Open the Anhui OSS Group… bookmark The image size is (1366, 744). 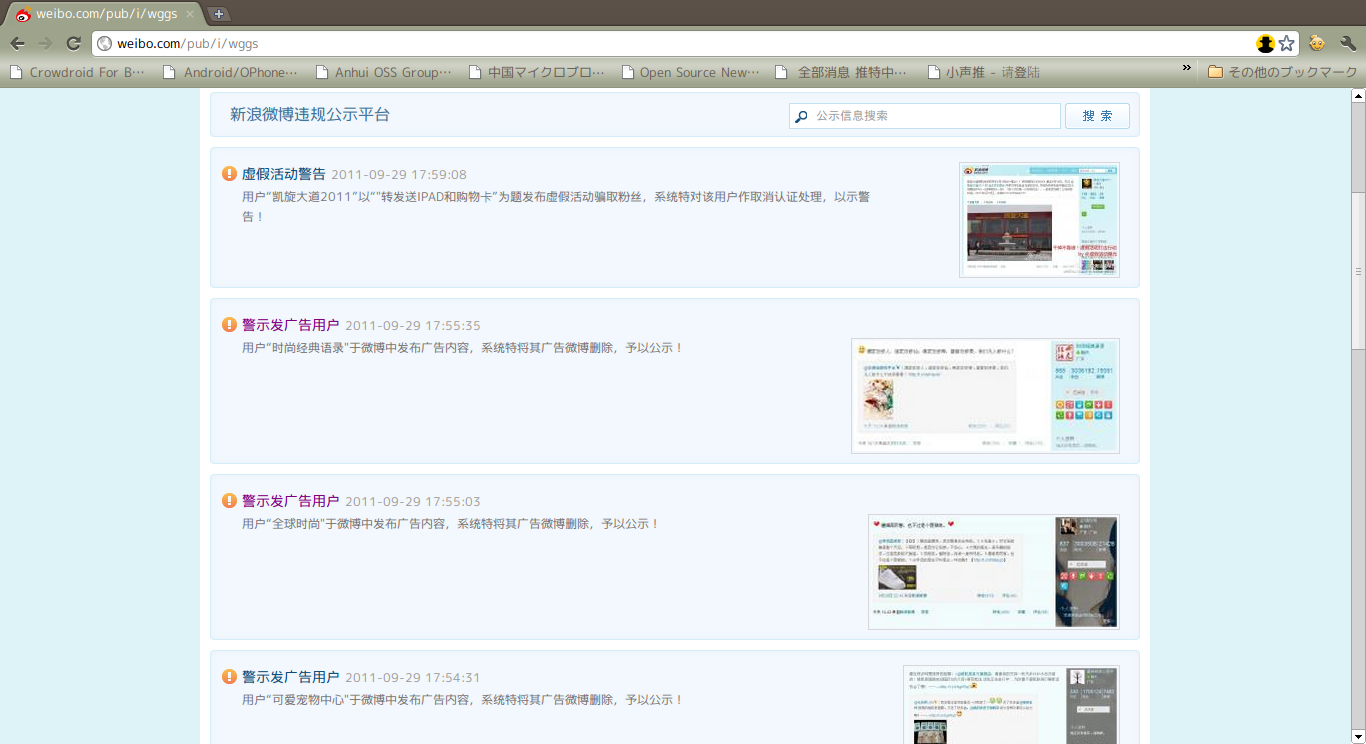coord(384,72)
